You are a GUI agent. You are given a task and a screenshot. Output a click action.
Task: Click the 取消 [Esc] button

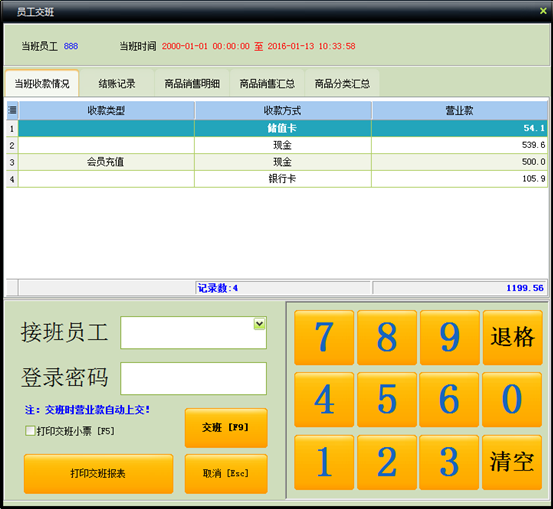(x=226, y=473)
